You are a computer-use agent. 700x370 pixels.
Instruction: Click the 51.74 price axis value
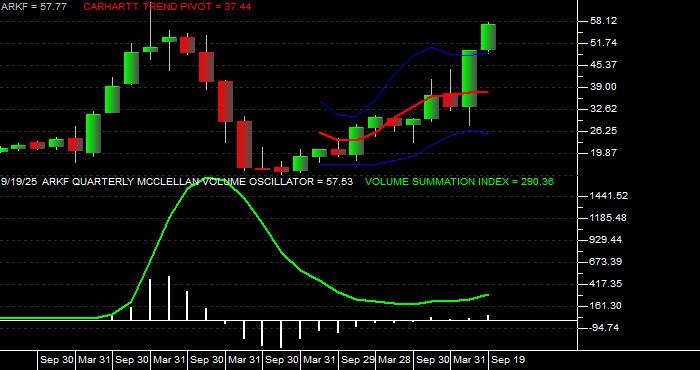tap(603, 43)
